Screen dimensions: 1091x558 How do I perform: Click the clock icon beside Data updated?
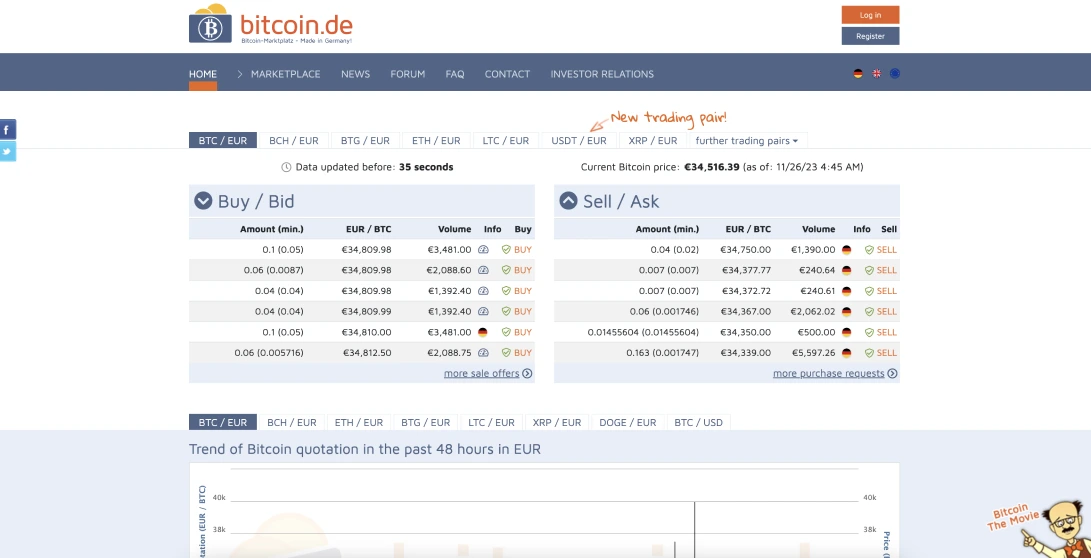pyautogui.click(x=286, y=167)
